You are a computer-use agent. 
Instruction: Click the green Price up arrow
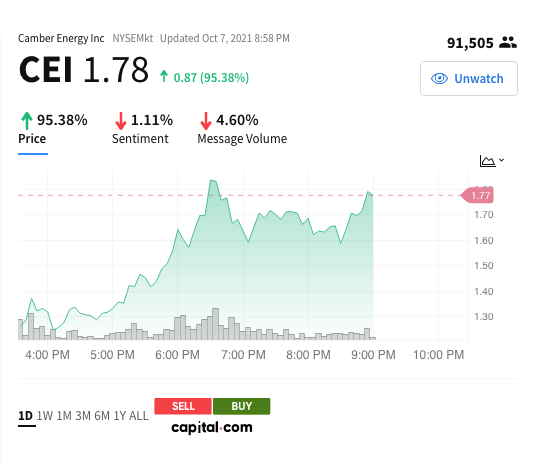[27, 121]
